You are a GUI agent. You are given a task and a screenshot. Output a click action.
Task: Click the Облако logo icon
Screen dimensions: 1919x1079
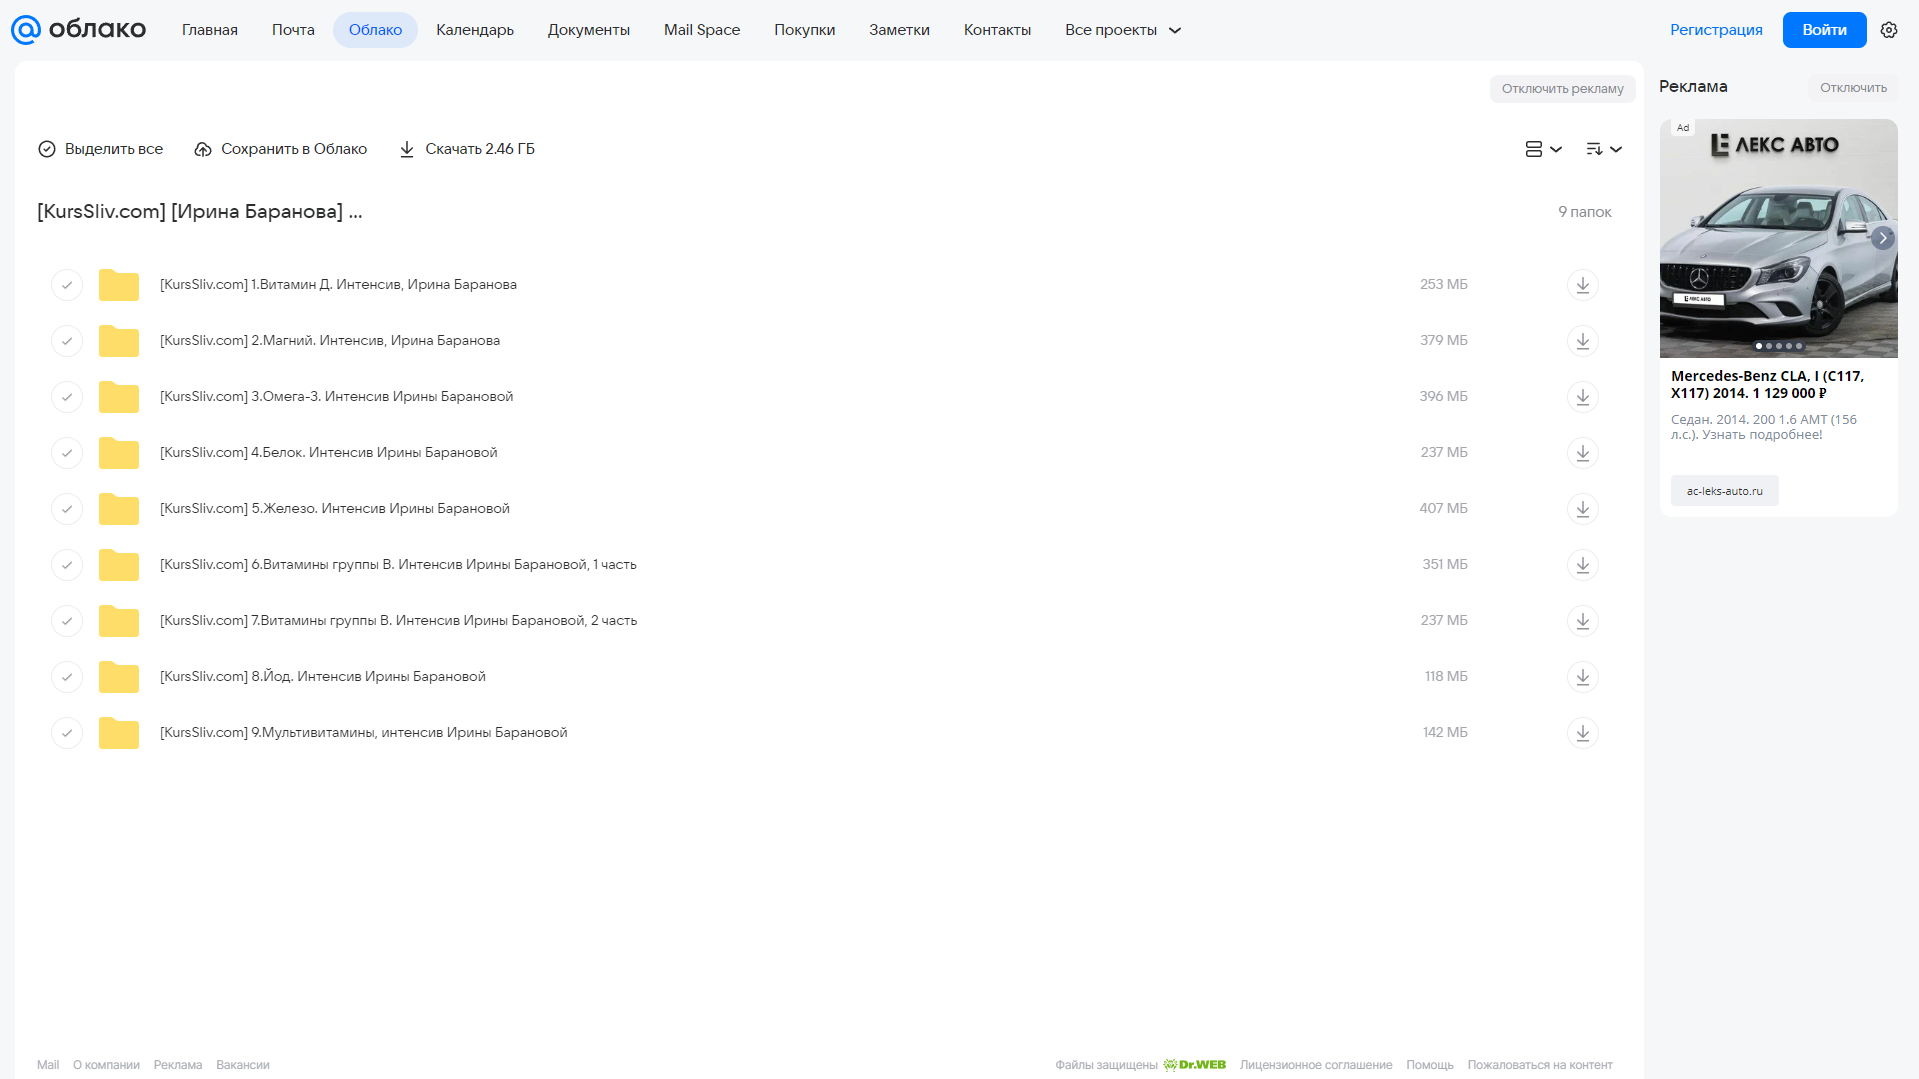(x=26, y=30)
